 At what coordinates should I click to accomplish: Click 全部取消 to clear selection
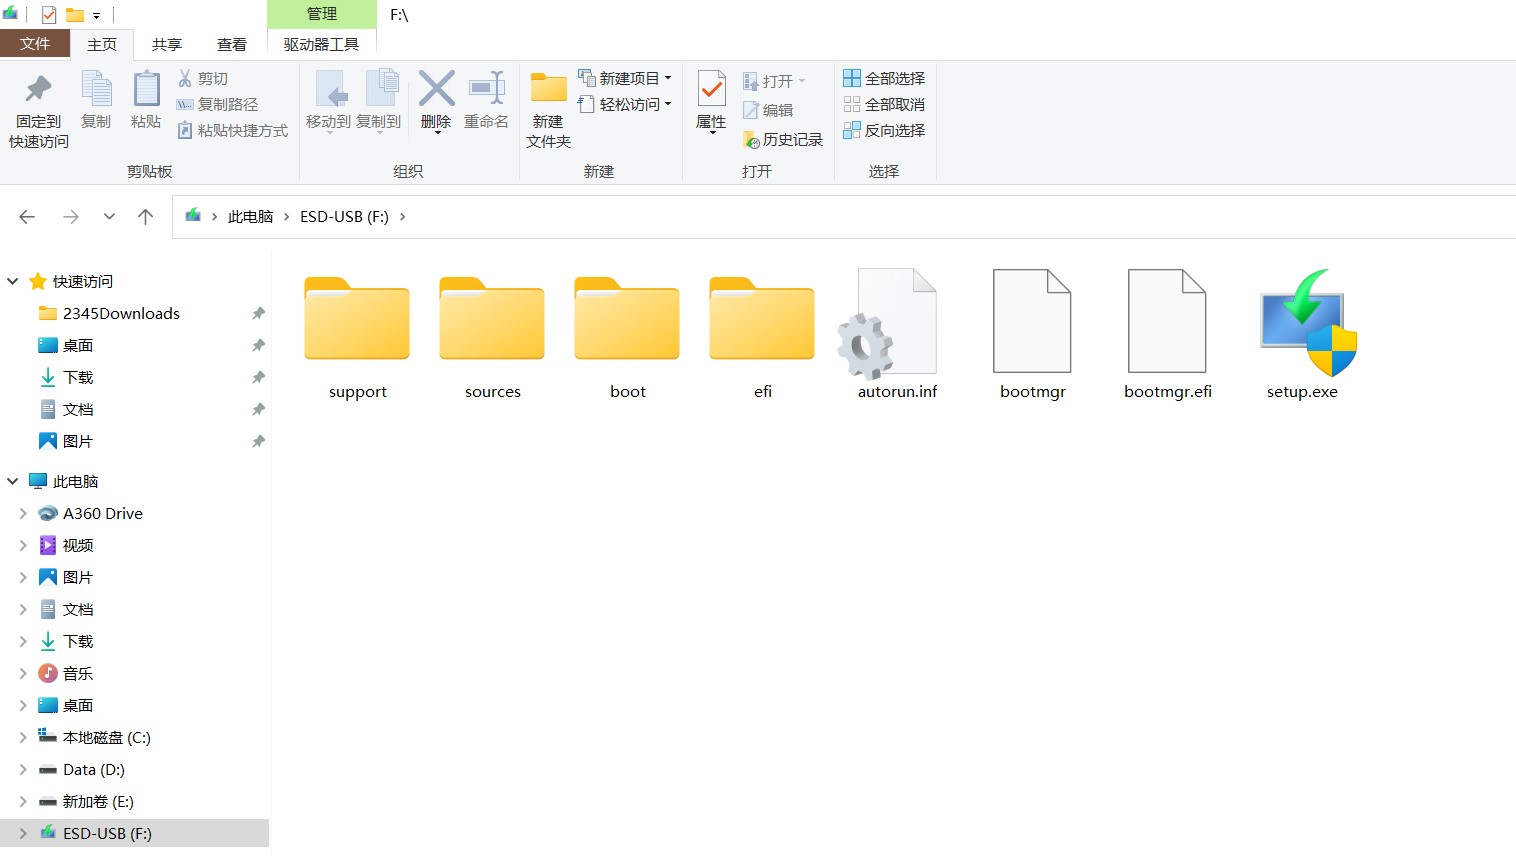tap(884, 104)
